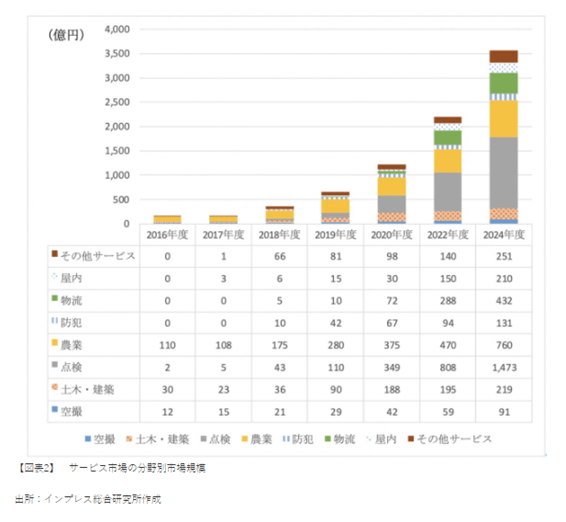The width and height of the screenshot is (566, 522).
Task: Click the brown その他サービス legend marker at bottom
Action: coord(410,439)
